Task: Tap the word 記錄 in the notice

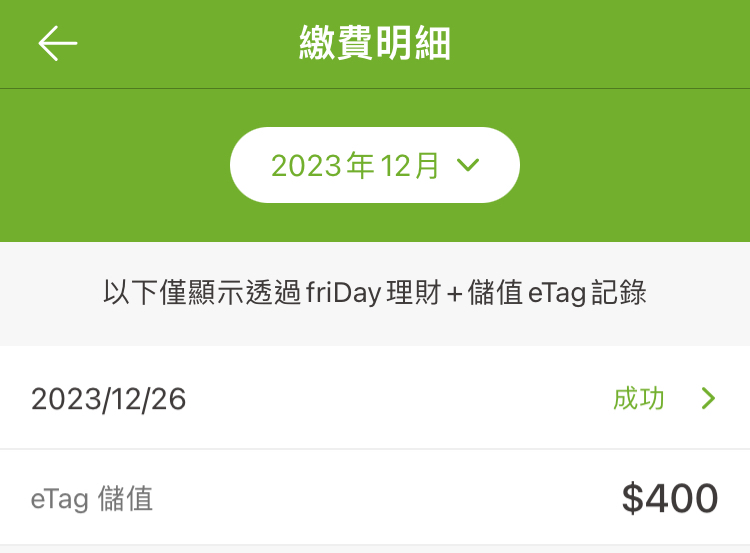Action: point(620,293)
